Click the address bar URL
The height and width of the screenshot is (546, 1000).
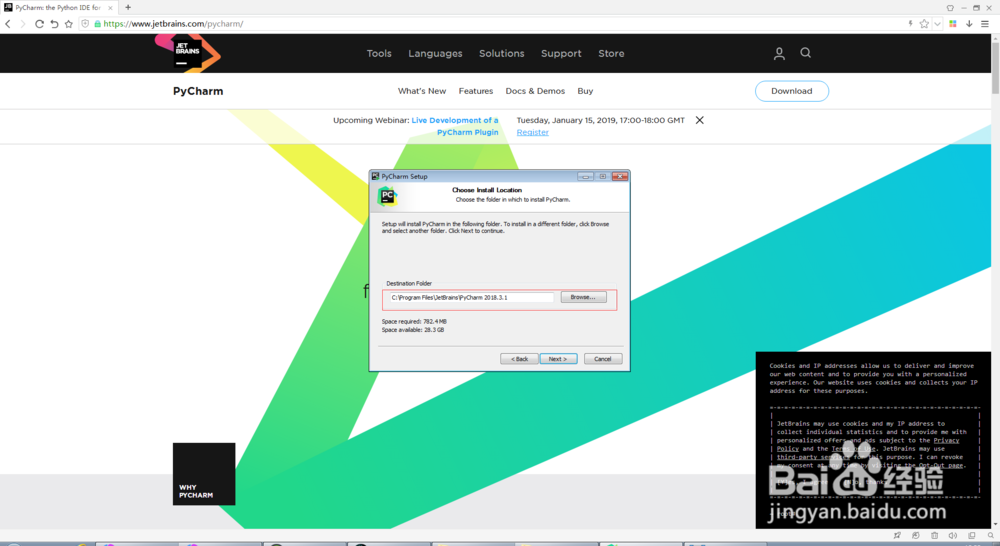point(173,24)
